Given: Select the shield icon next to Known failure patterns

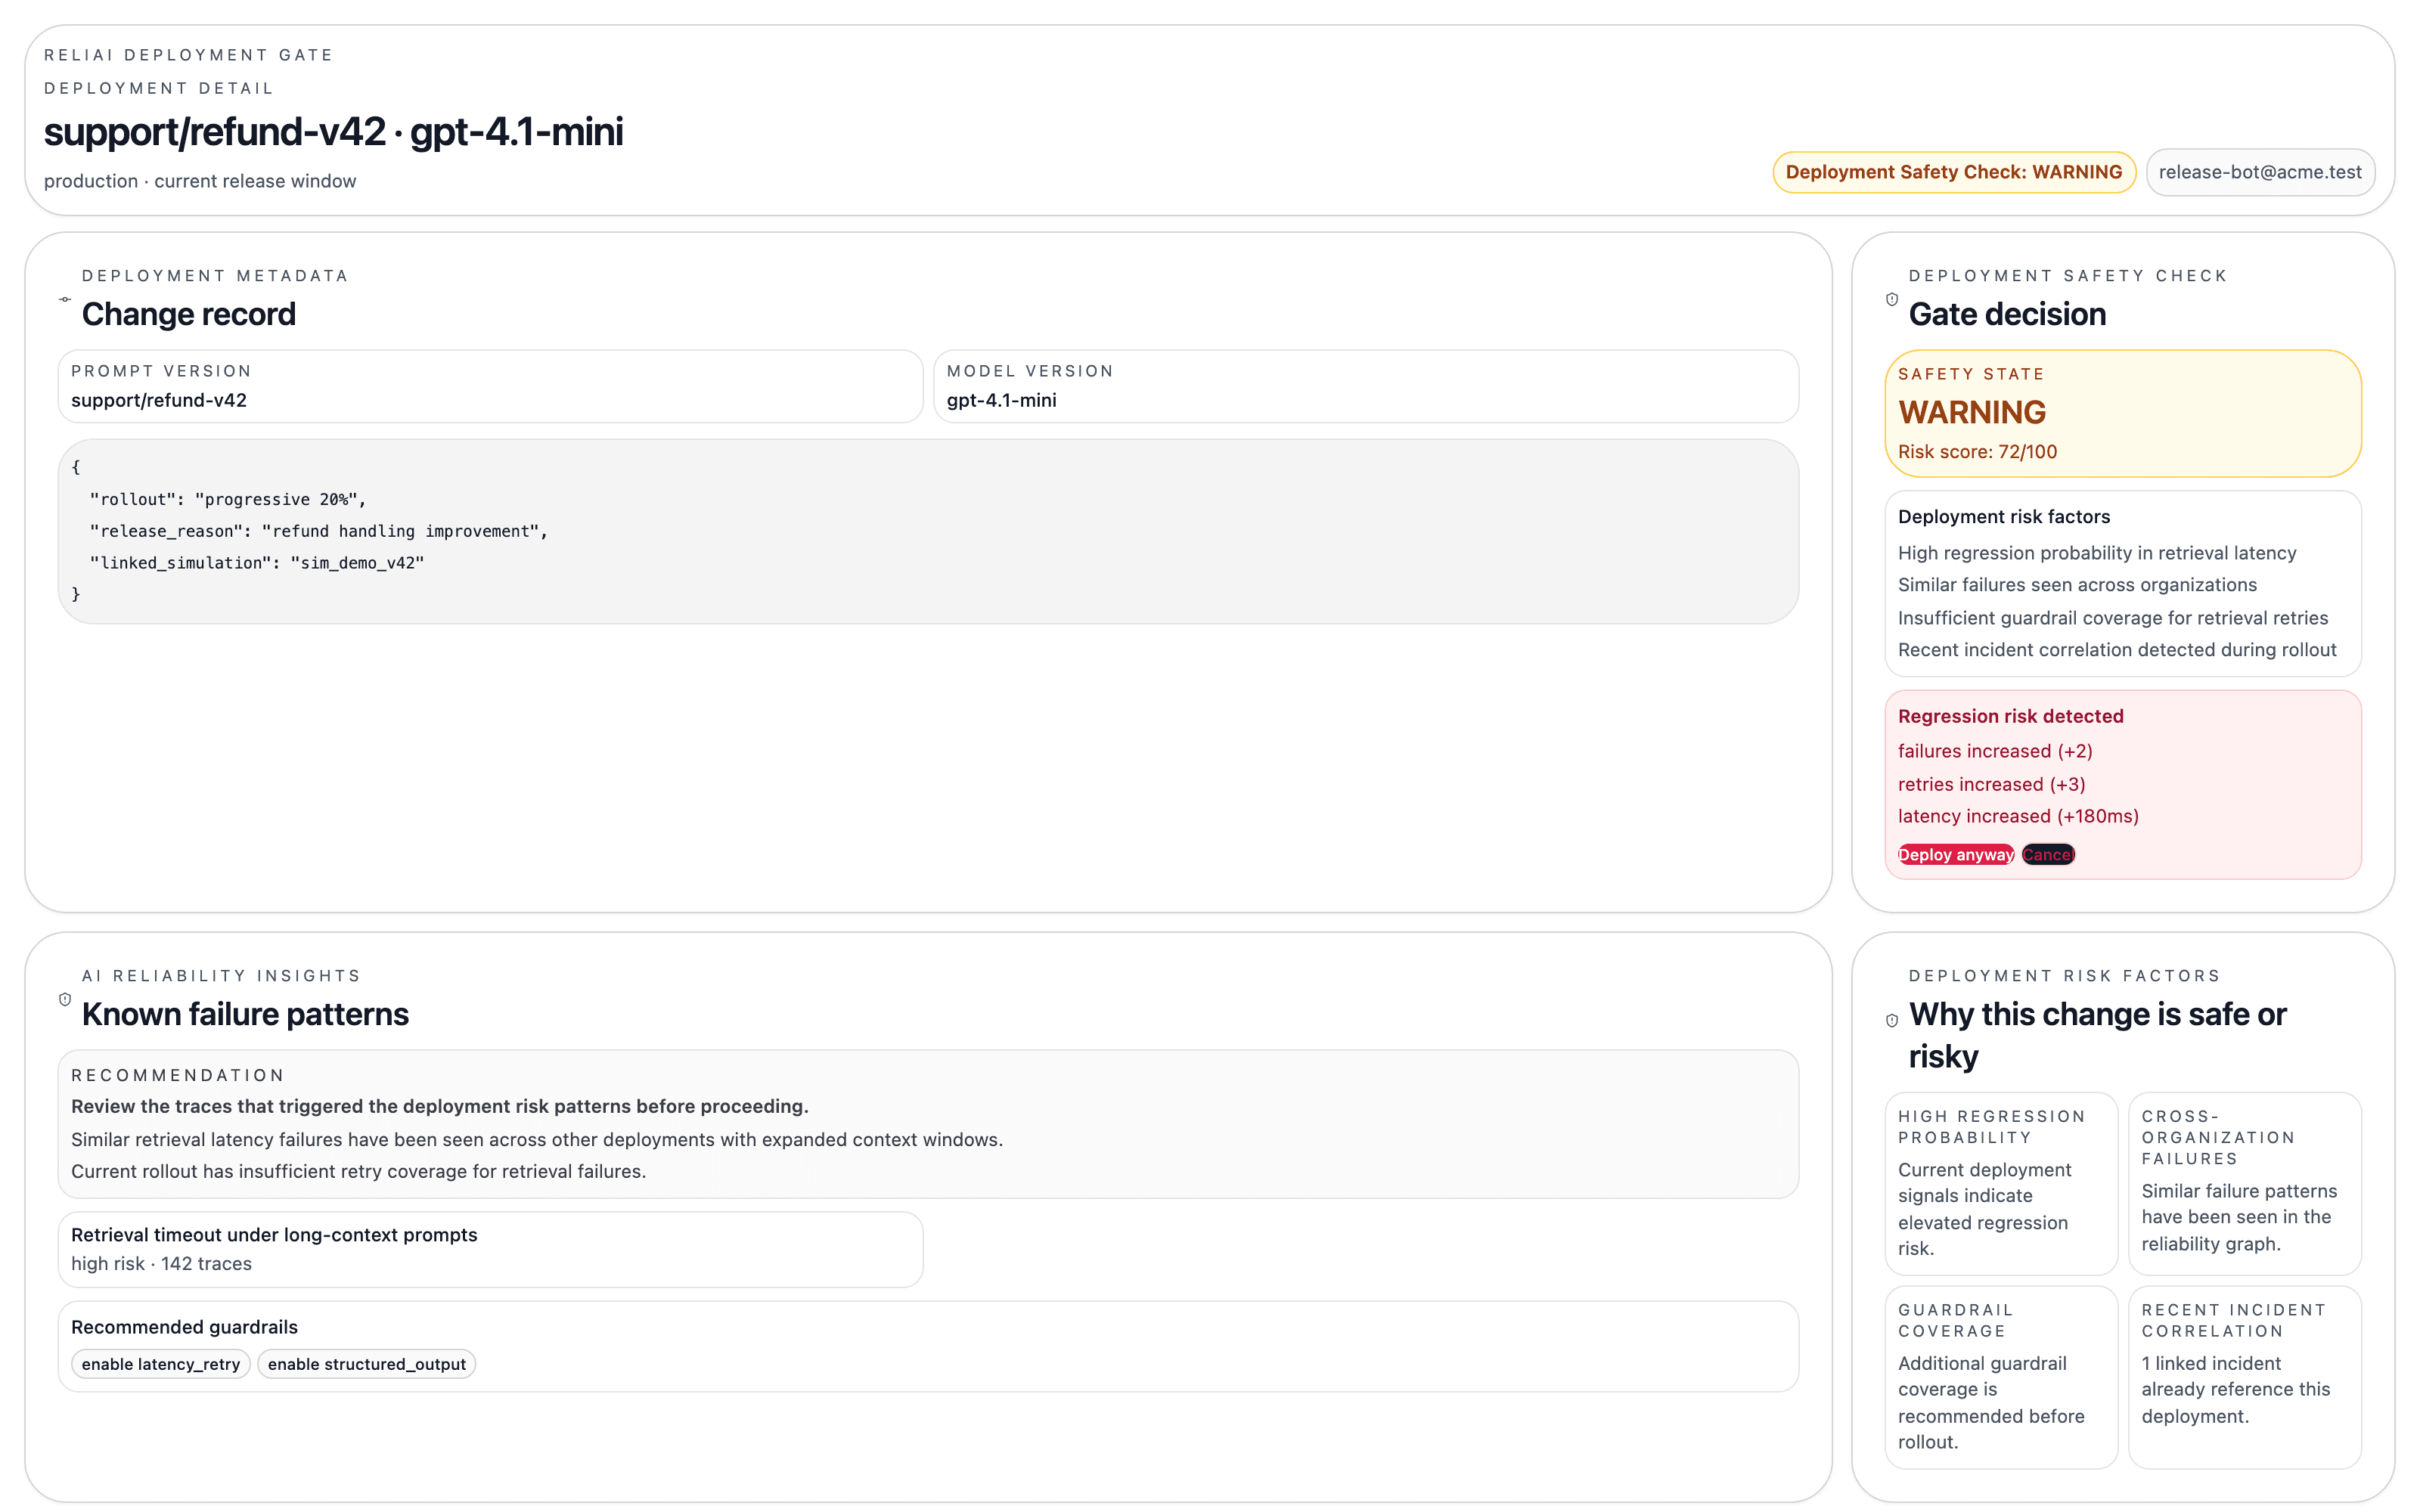Looking at the screenshot, I should click(65, 998).
